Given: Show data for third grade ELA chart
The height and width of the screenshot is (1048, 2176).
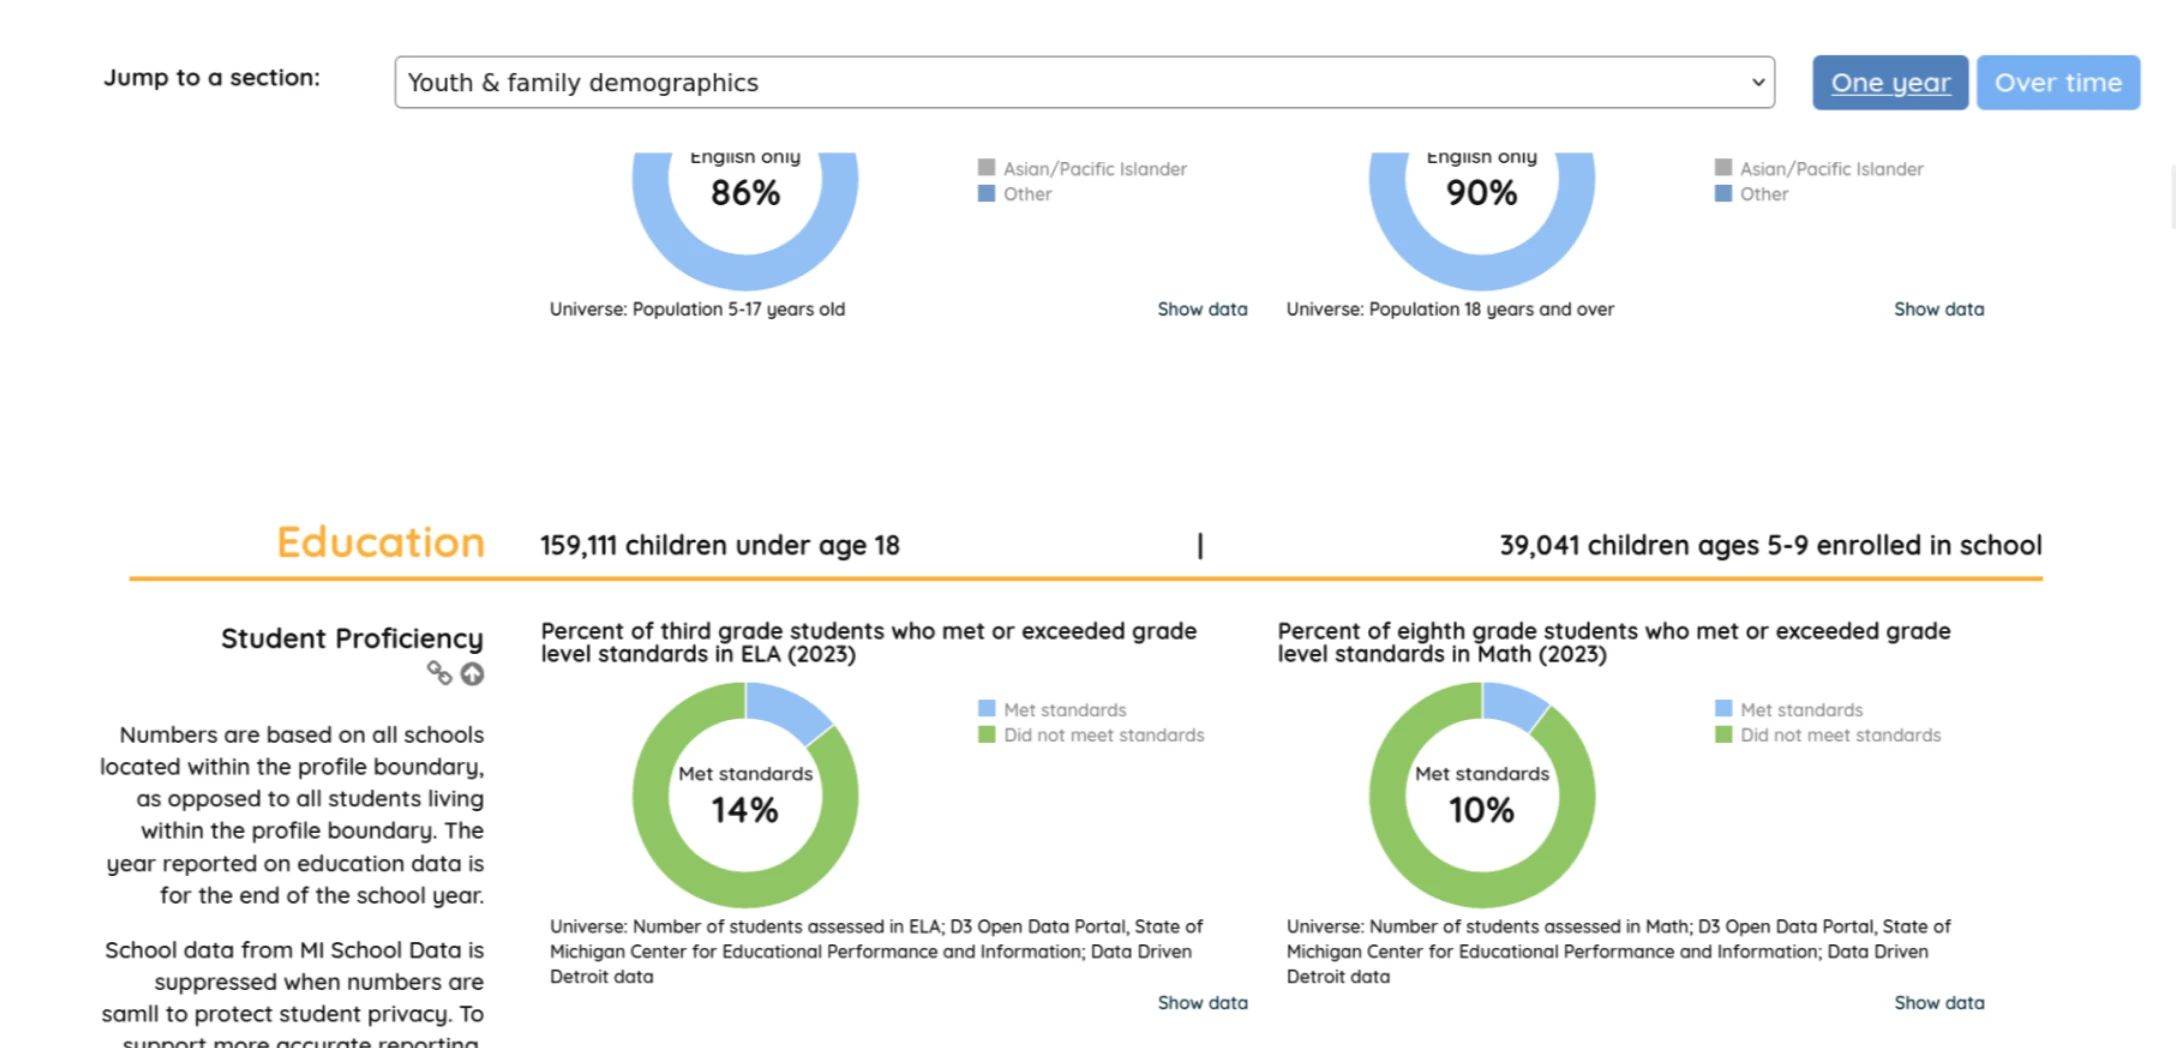Looking at the screenshot, I should pos(1202,1002).
